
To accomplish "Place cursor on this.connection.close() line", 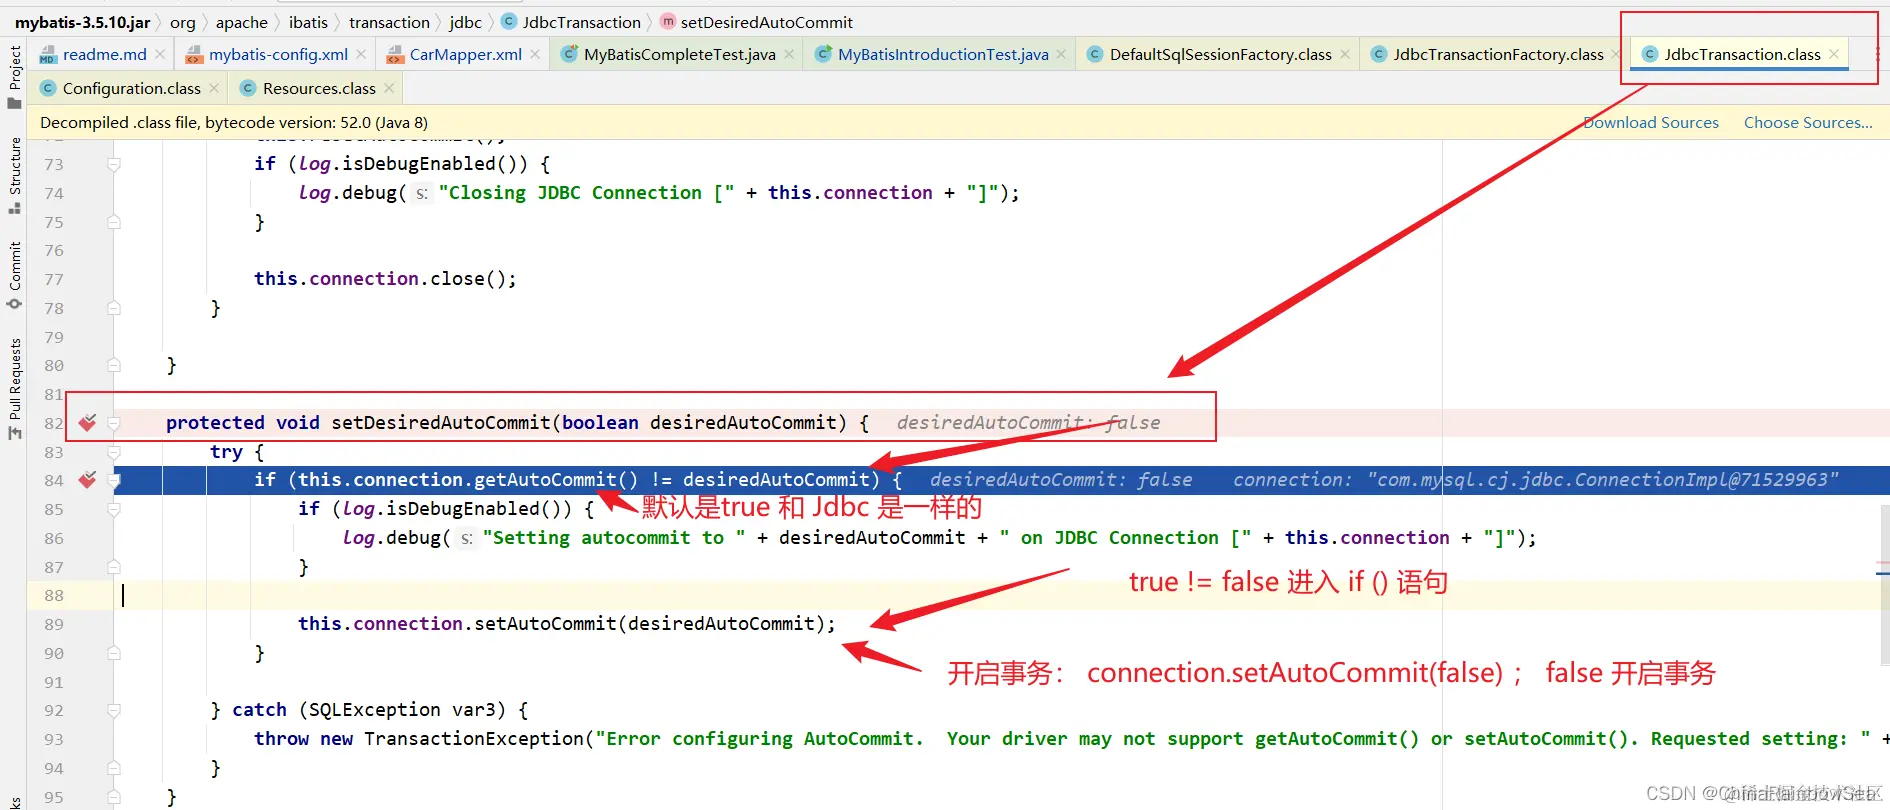I will click(x=385, y=279).
